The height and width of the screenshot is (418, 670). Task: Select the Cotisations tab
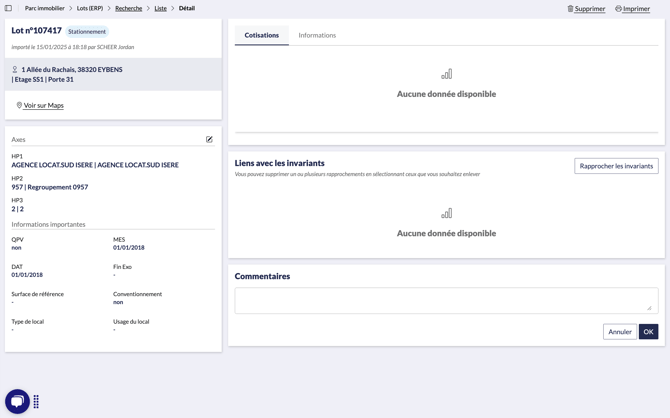coord(262,35)
